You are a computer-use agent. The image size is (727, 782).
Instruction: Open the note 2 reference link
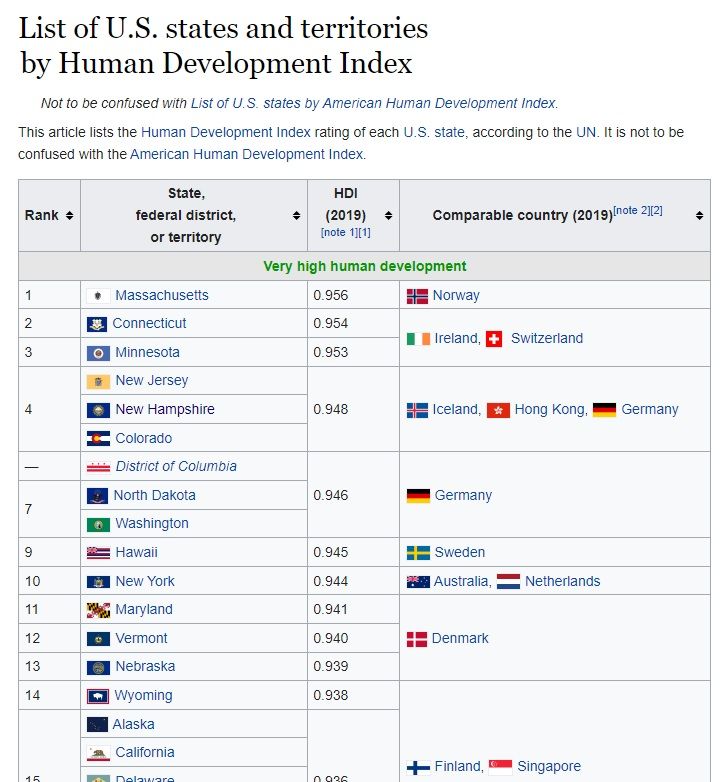coord(631,210)
